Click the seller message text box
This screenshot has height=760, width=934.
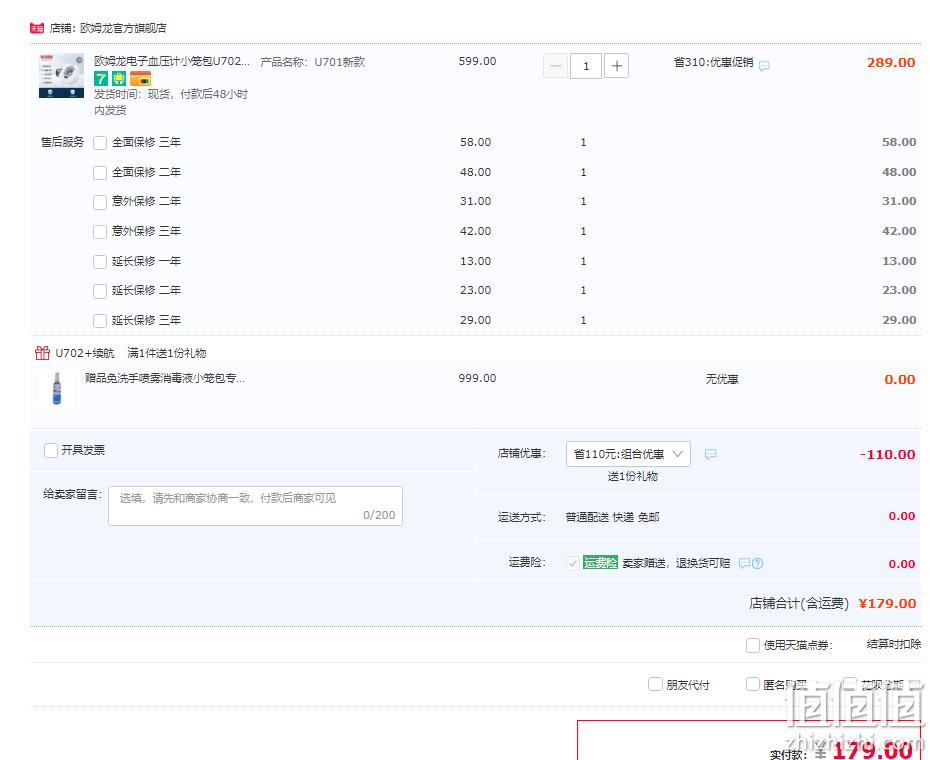(x=256, y=506)
